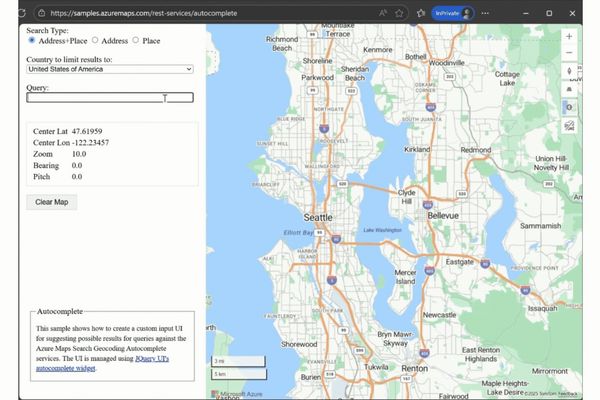The width and height of the screenshot is (600, 400).
Task: View site information via the lock icon
Action: pyautogui.click(x=41, y=13)
